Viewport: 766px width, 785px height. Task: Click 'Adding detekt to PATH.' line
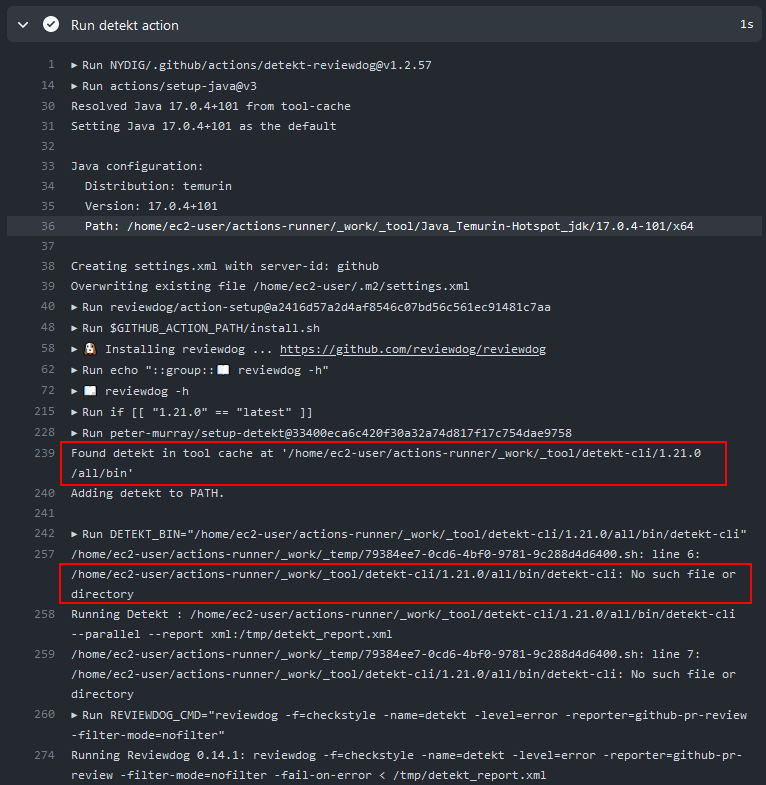point(148,493)
